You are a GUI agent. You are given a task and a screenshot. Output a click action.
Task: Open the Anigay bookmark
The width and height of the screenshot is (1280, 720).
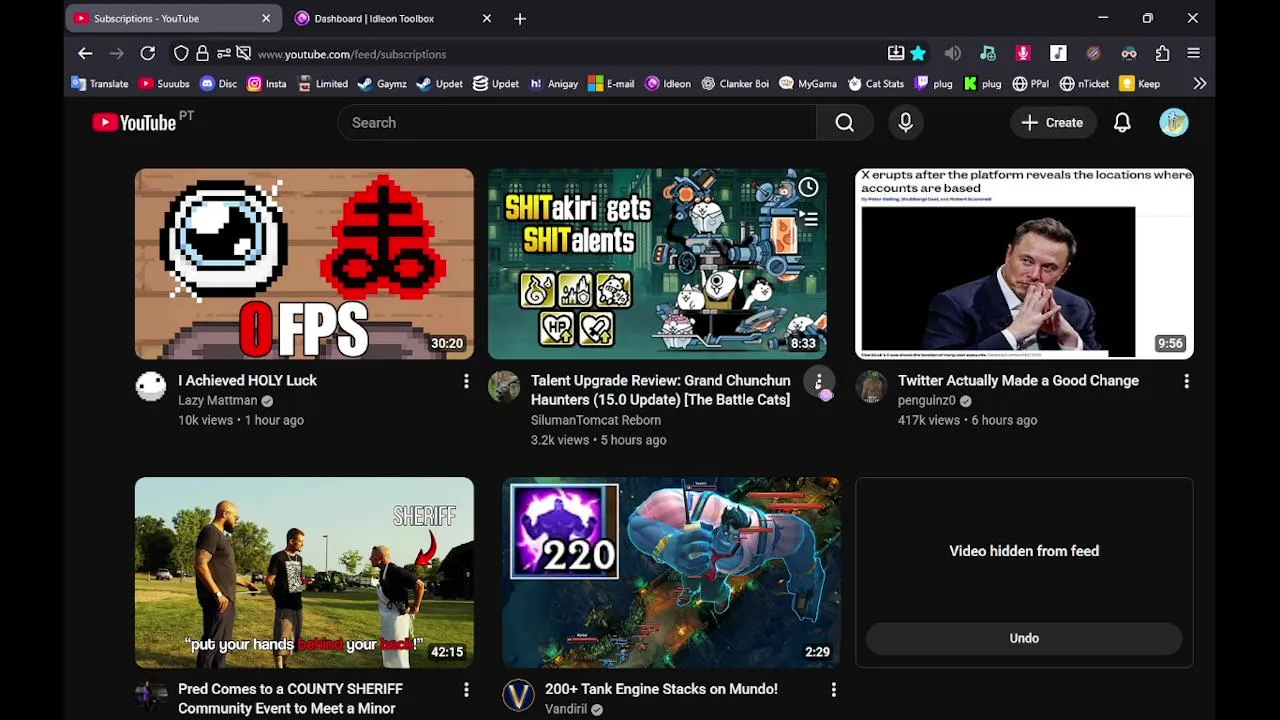coord(554,84)
